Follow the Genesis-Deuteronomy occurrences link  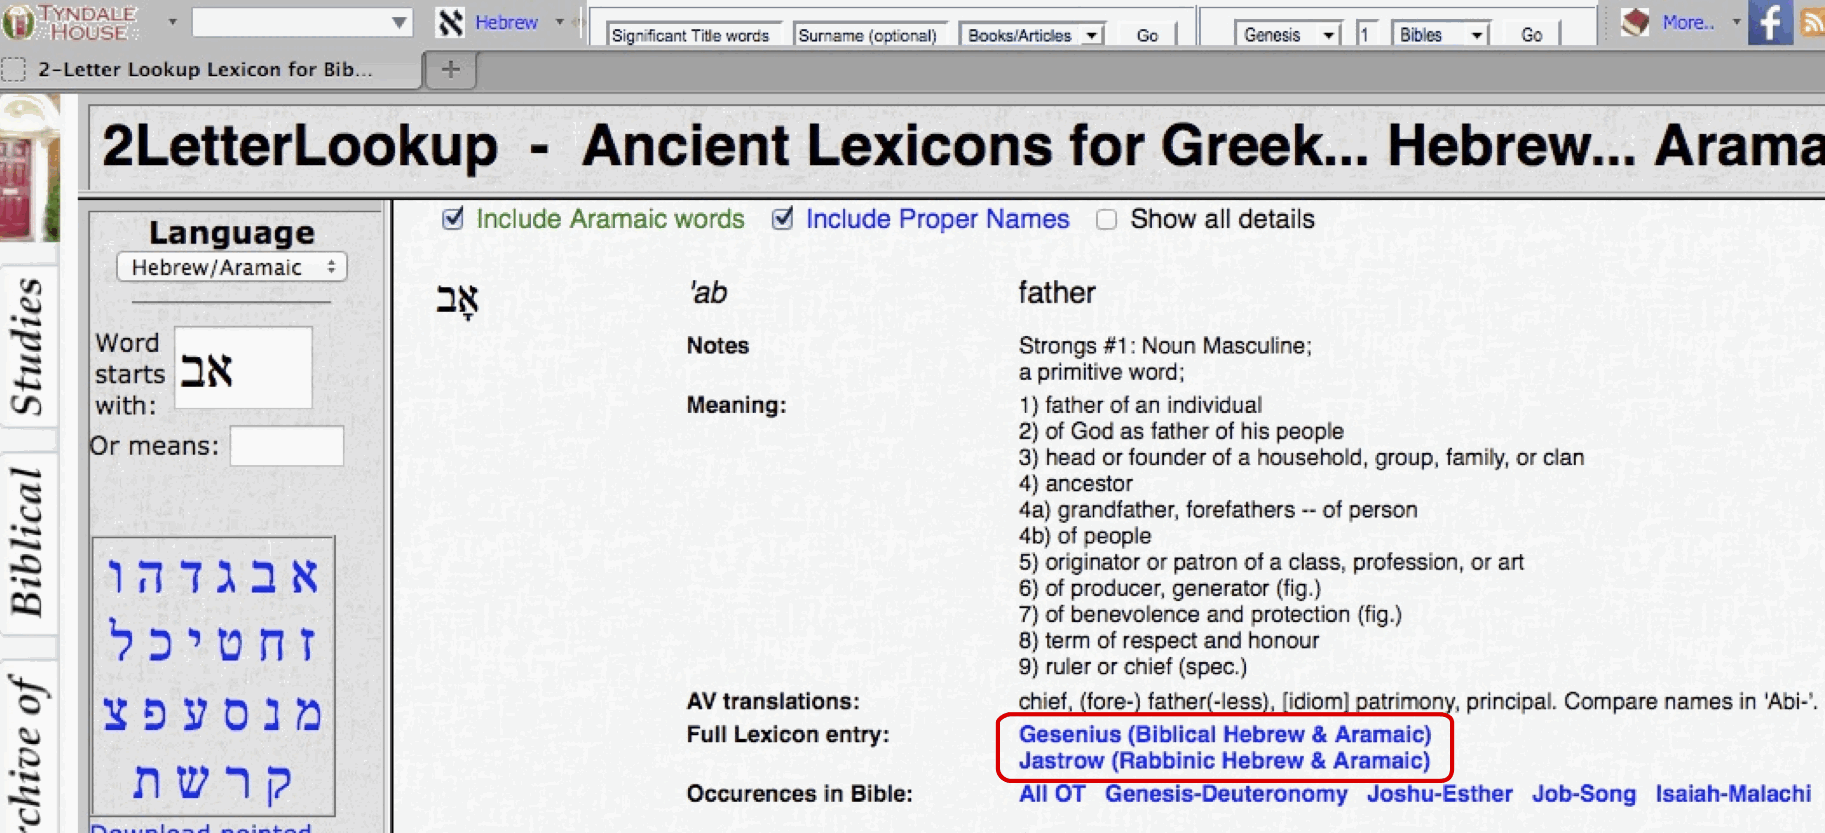click(x=1225, y=794)
